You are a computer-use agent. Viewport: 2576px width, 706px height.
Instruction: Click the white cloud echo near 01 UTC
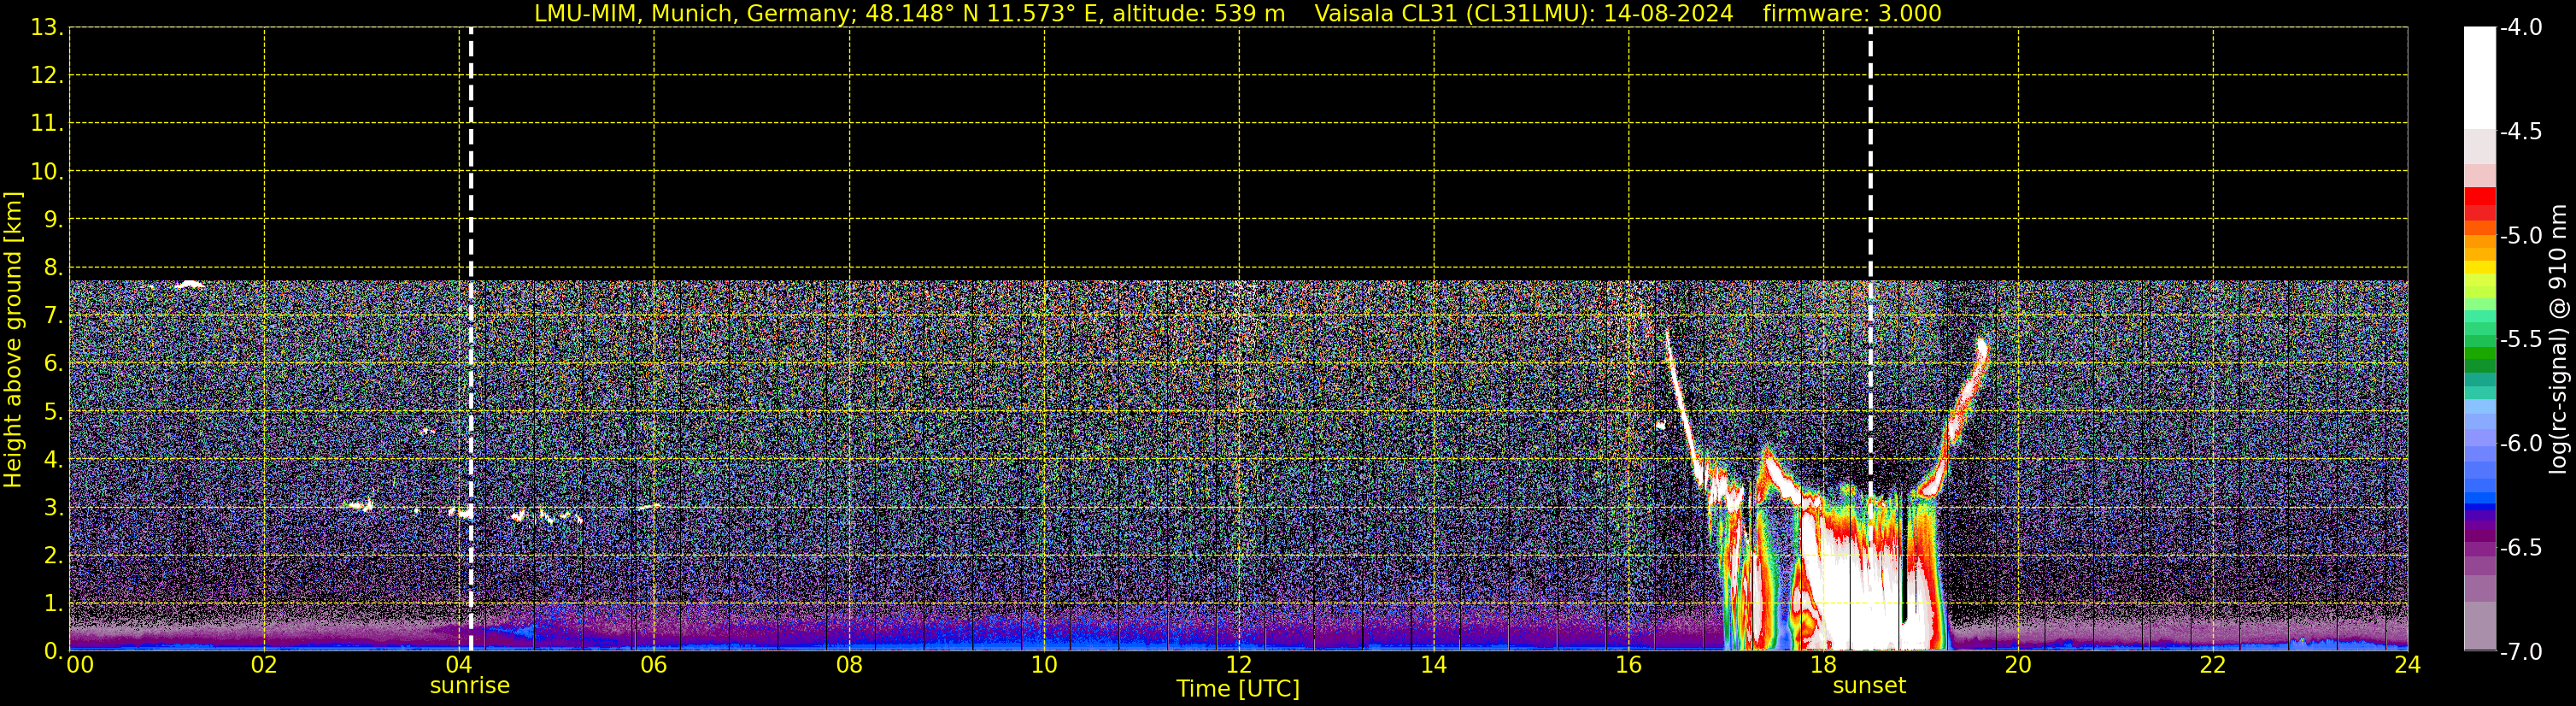tap(188, 285)
